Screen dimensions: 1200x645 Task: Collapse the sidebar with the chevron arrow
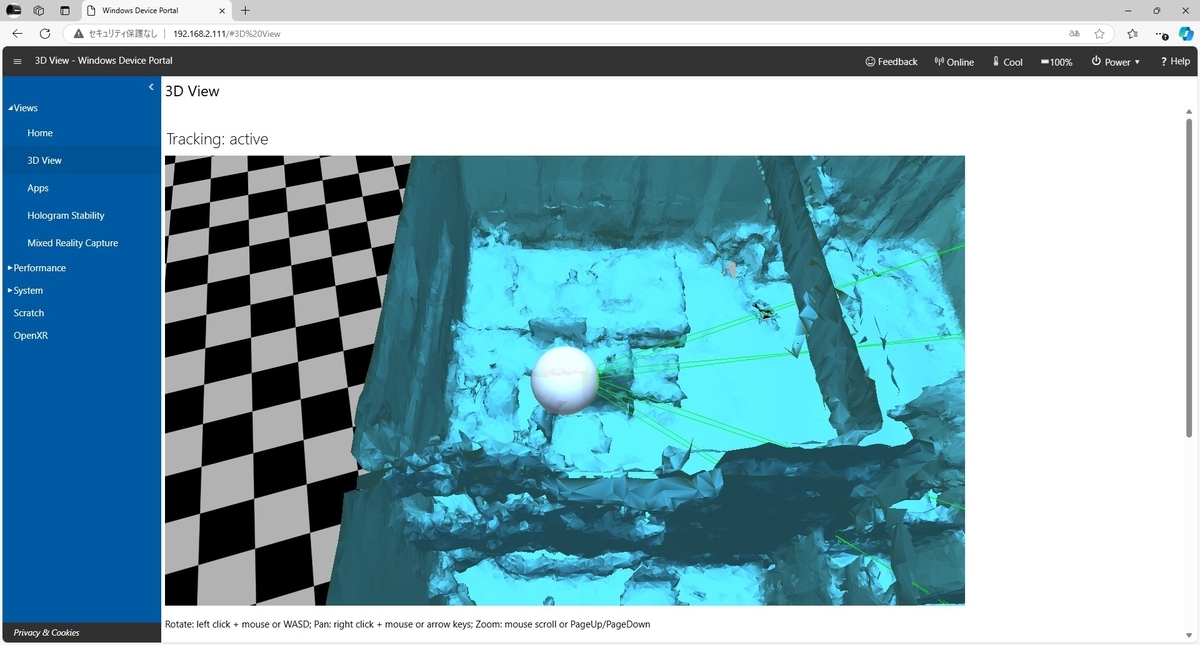[x=152, y=87]
